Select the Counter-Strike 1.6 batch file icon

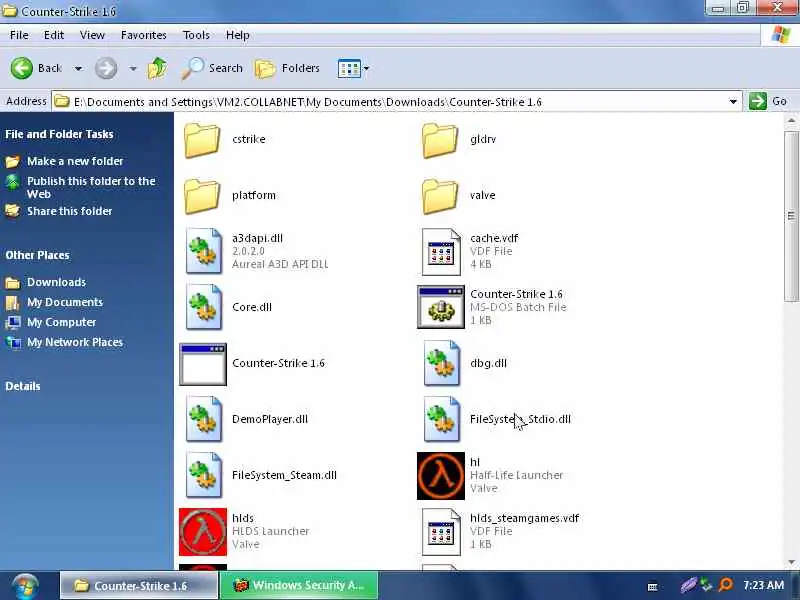[x=441, y=307]
